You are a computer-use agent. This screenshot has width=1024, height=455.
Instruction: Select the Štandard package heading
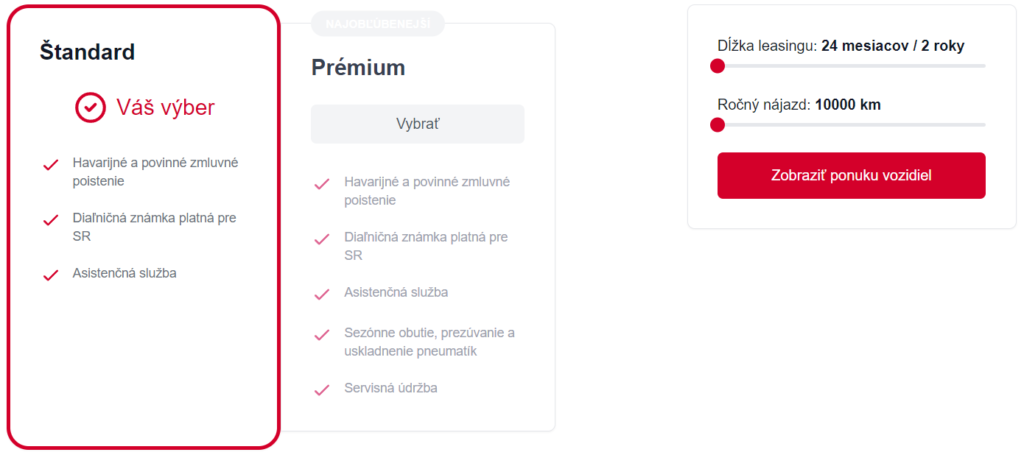[87, 52]
